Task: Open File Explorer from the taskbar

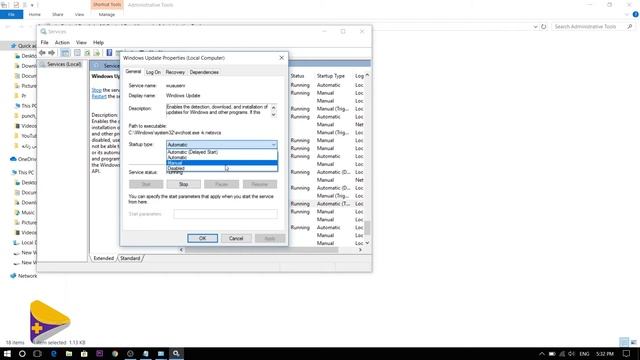Action: (x=69, y=353)
